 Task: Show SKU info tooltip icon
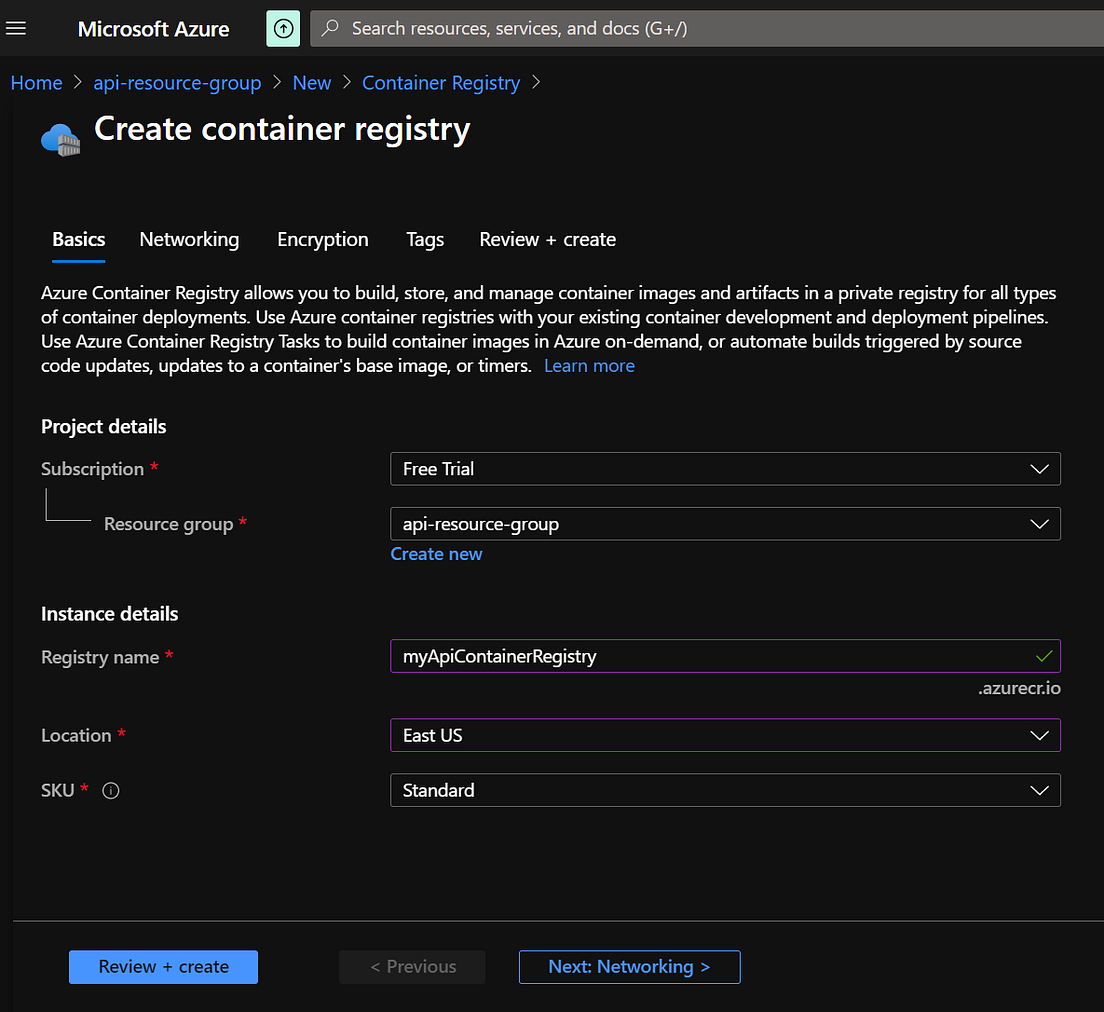[x=111, y=790]
